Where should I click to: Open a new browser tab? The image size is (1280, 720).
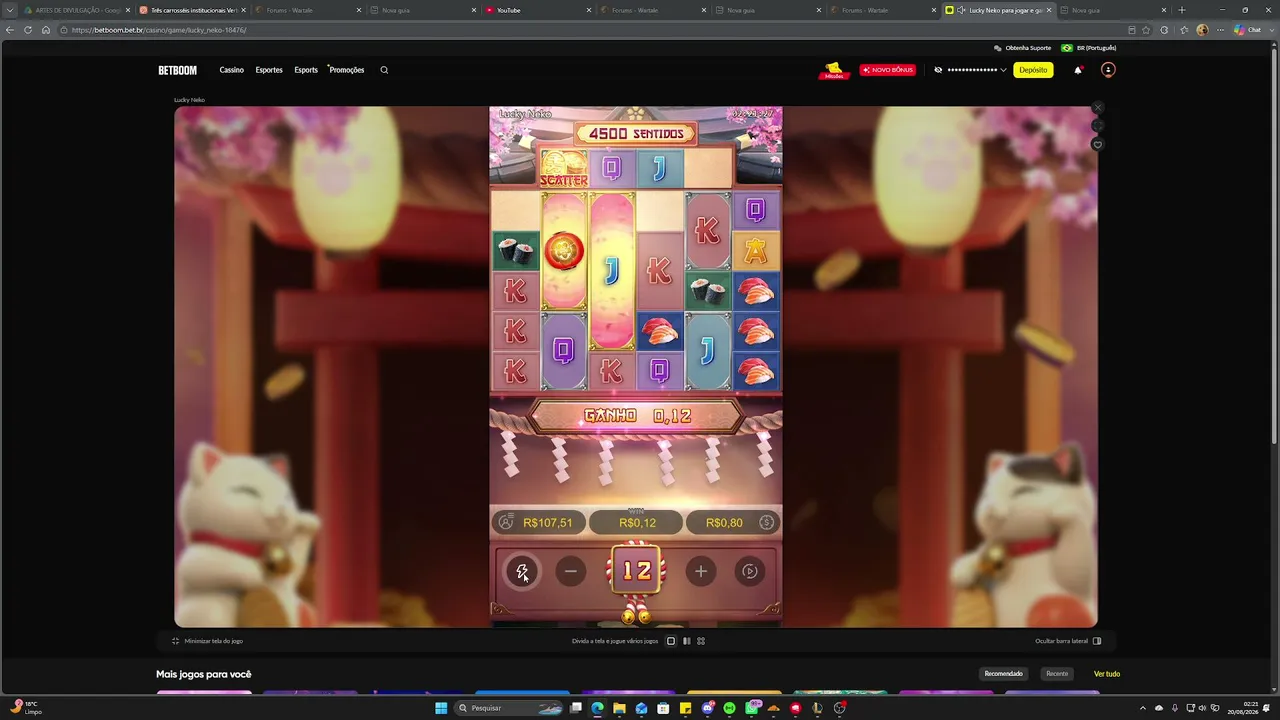[1182, 10]
